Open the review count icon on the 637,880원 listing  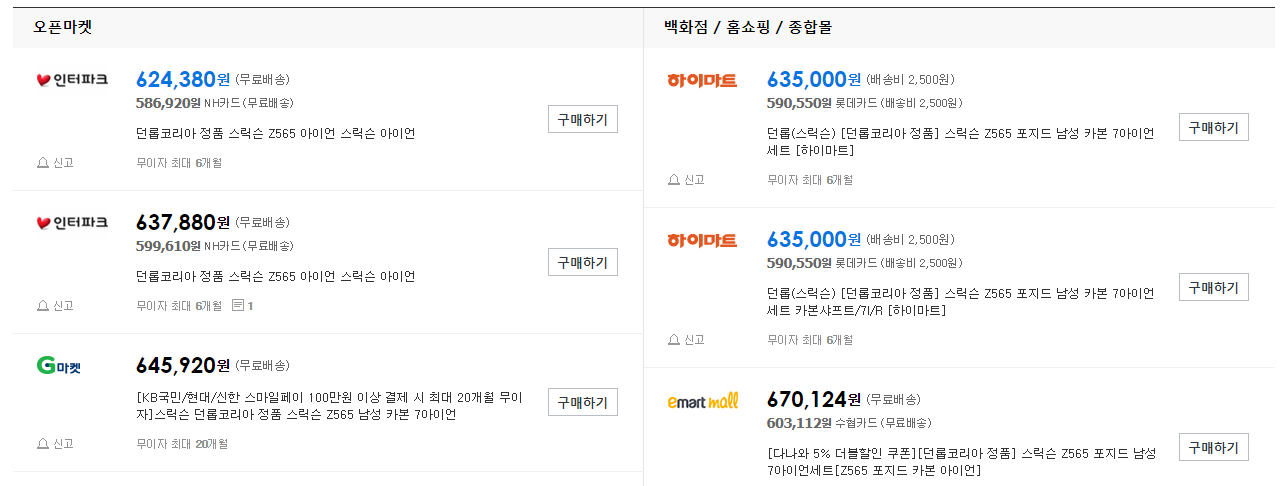(237, 305)
